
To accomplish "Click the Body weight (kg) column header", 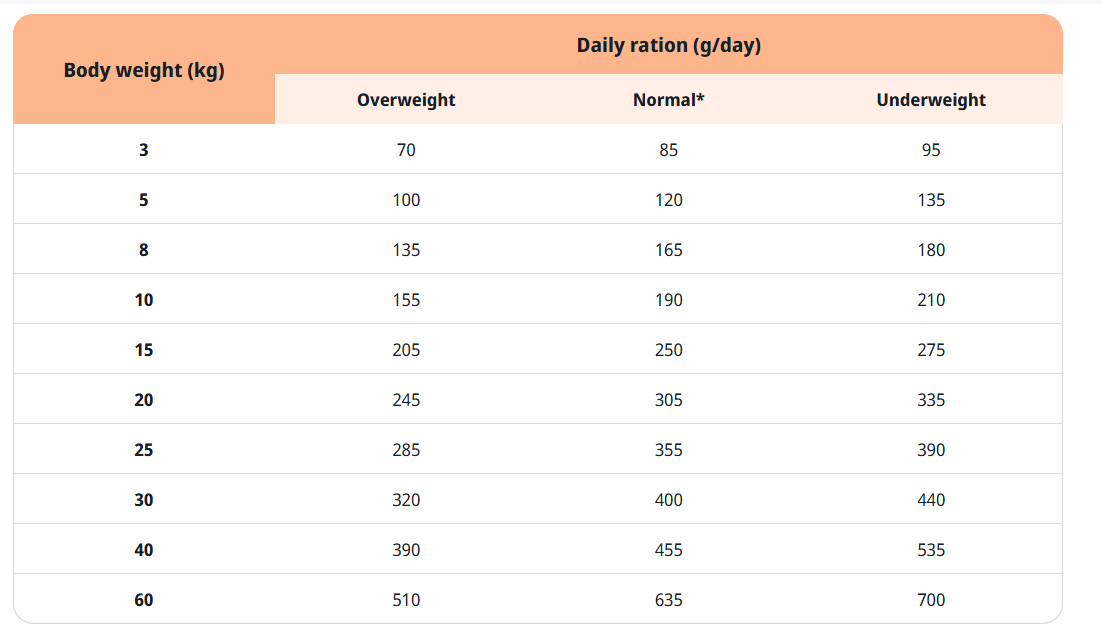I will point(144,71).
